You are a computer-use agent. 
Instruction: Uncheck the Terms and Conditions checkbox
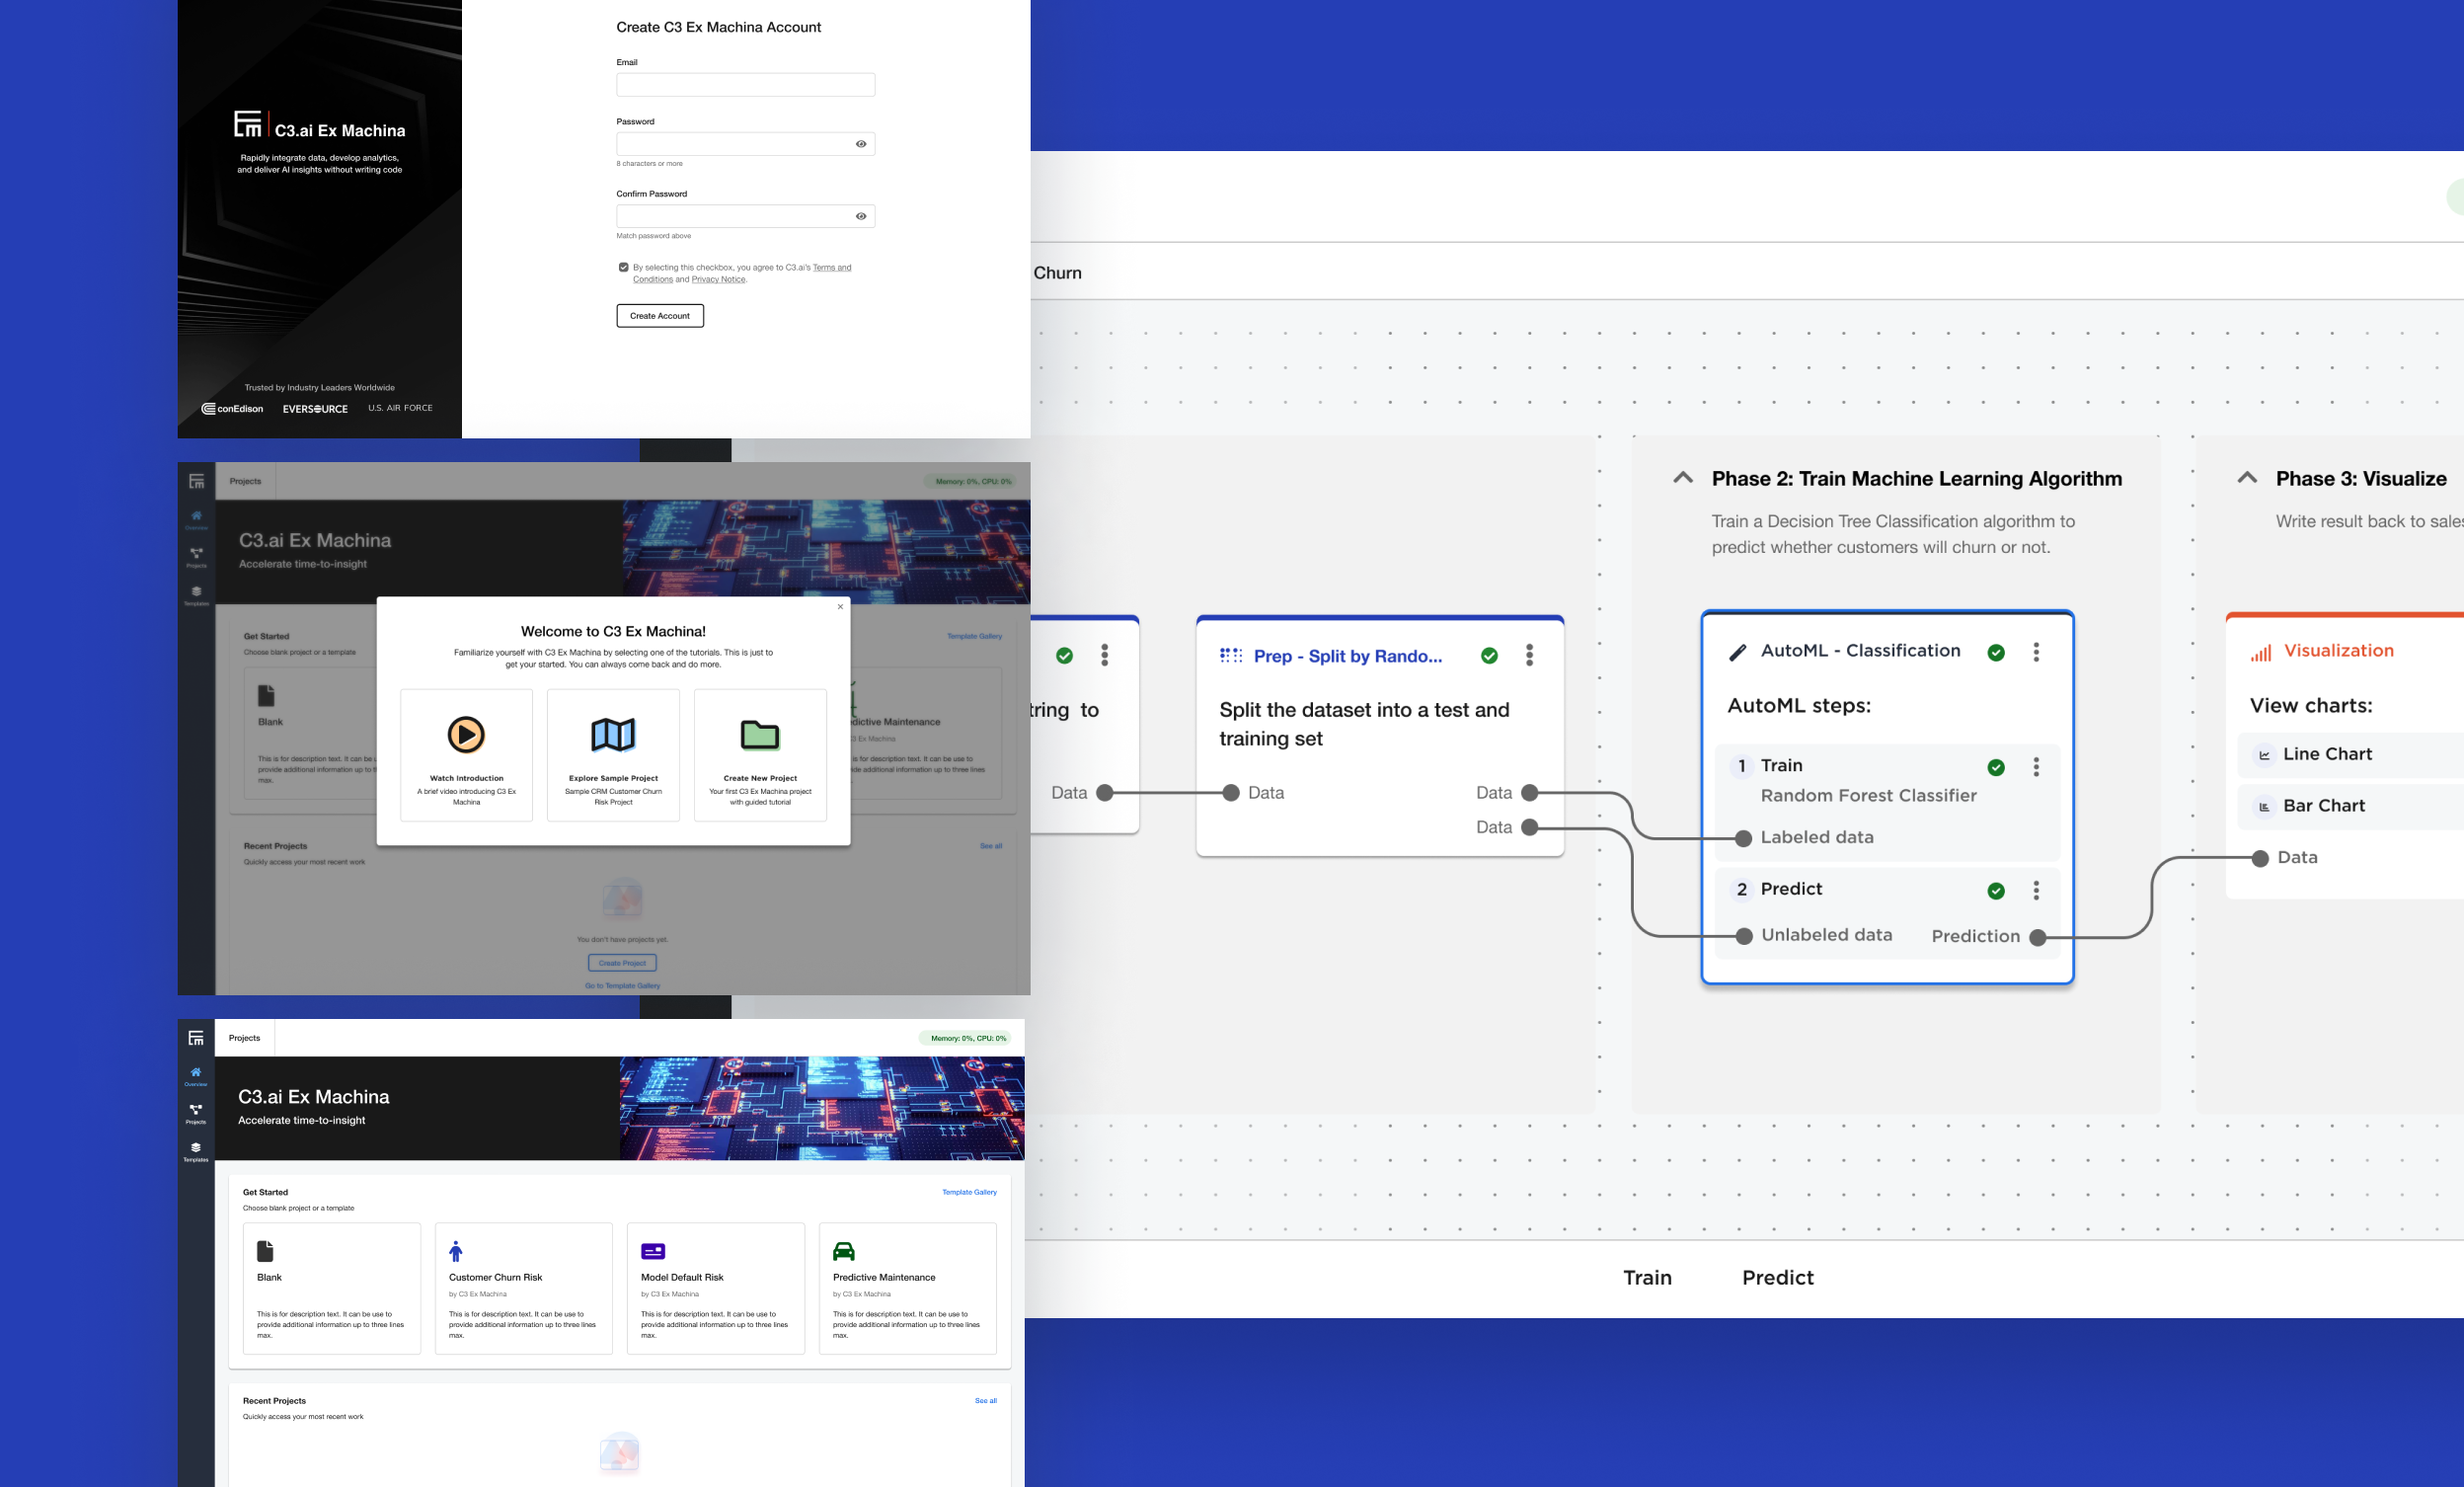[x=623, y=267]
